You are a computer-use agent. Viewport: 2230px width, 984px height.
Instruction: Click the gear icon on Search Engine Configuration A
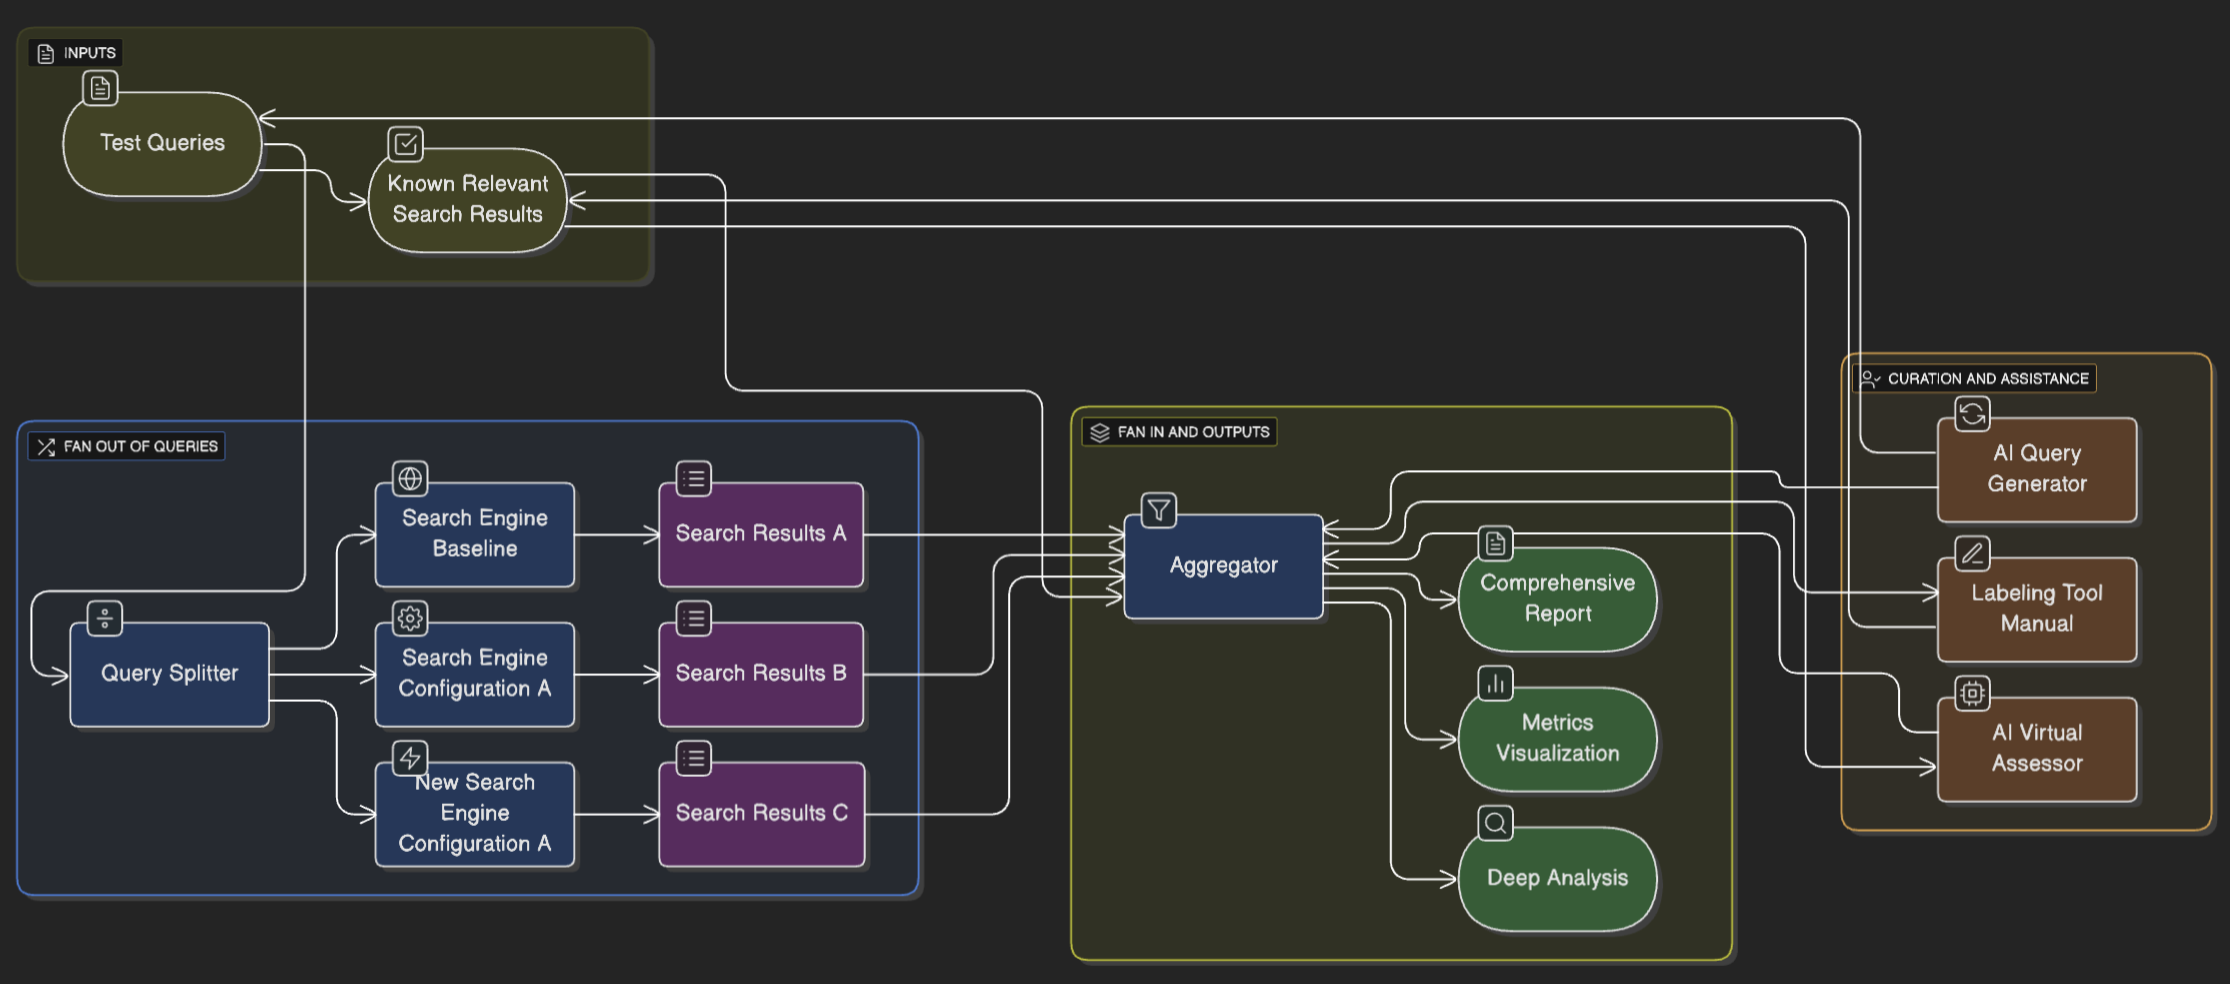(x=410, y=619)
